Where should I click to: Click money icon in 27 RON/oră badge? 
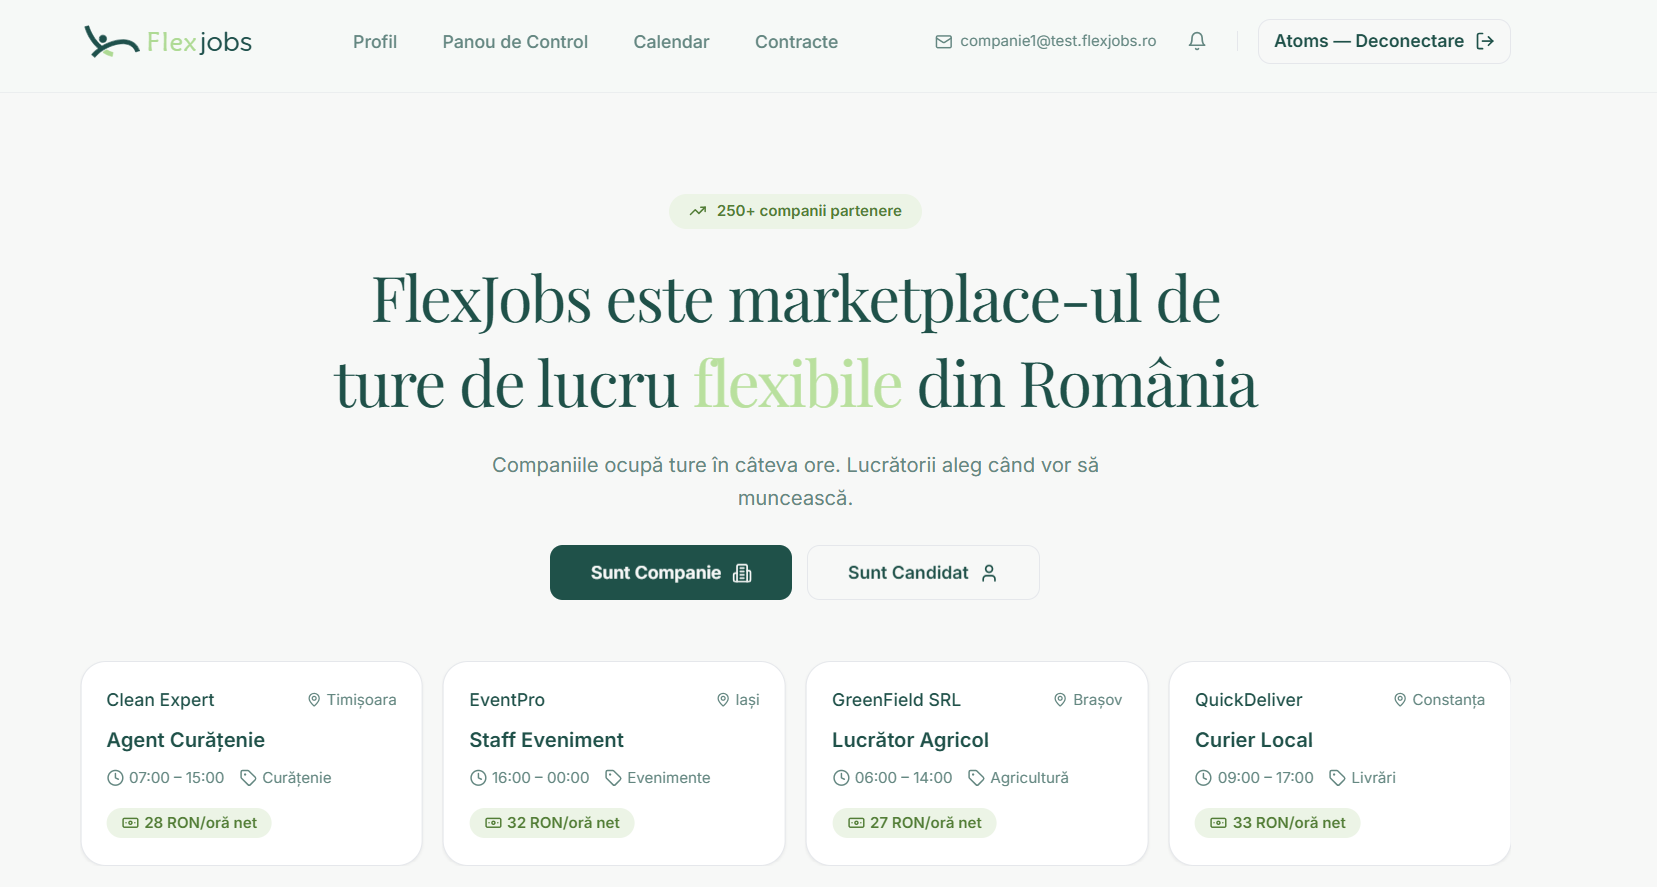point(856,823)
